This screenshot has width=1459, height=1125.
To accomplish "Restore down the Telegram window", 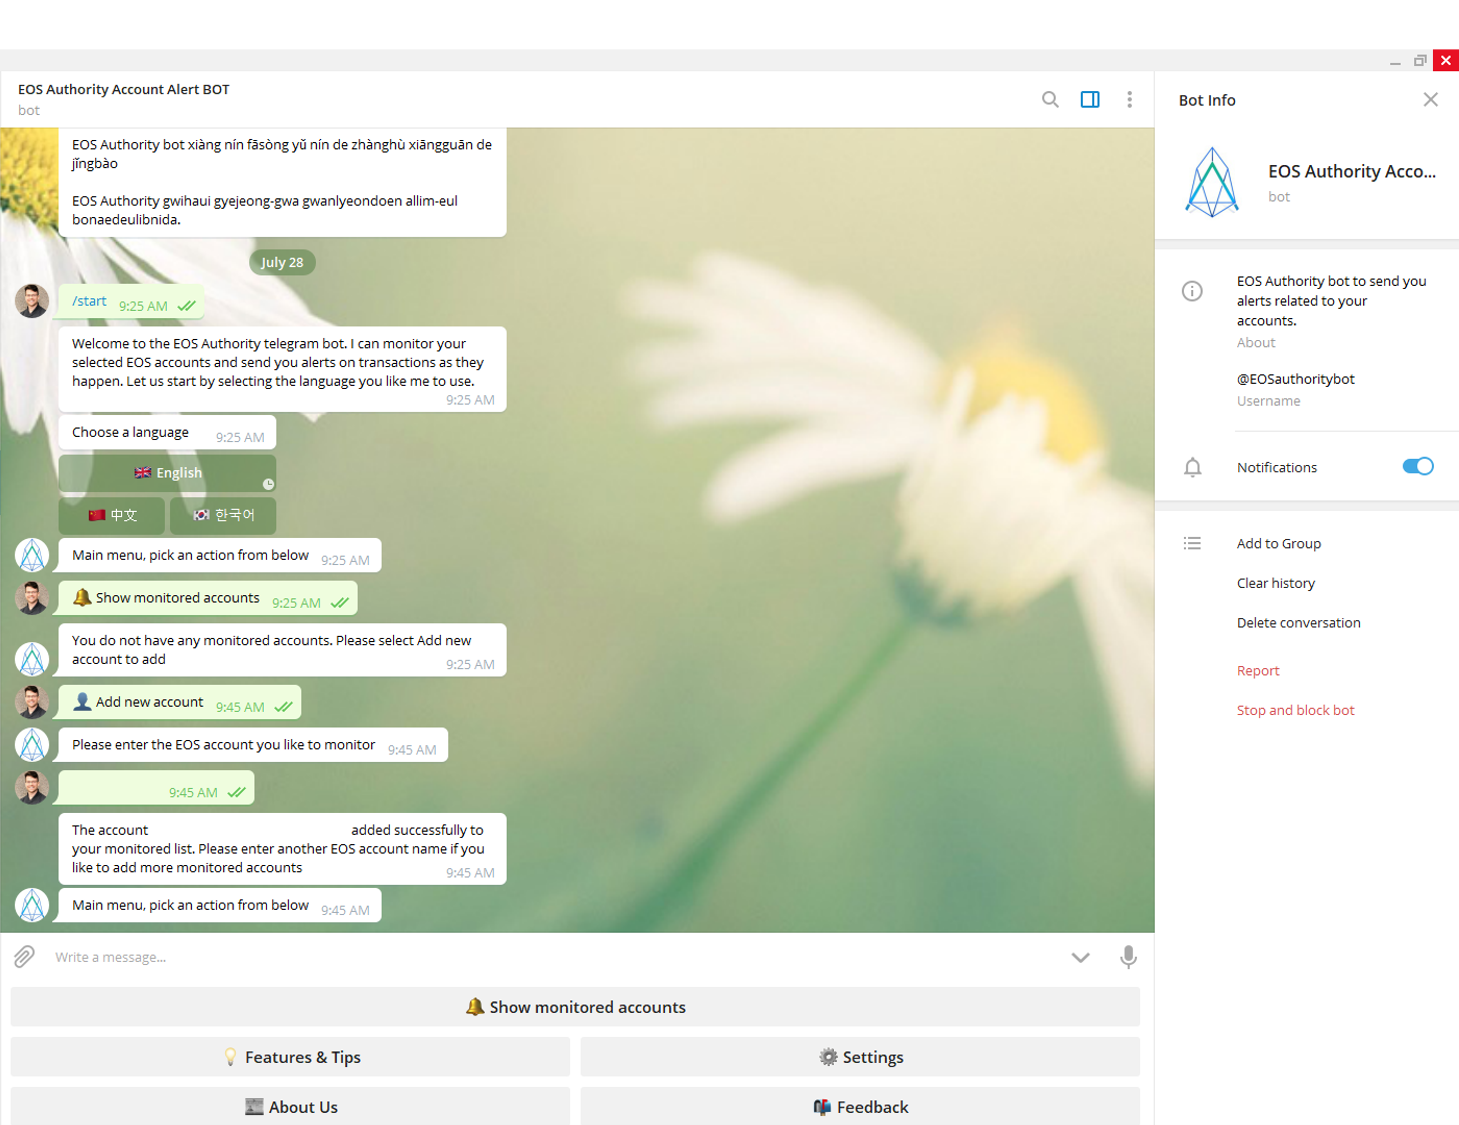I will 1420,61.
